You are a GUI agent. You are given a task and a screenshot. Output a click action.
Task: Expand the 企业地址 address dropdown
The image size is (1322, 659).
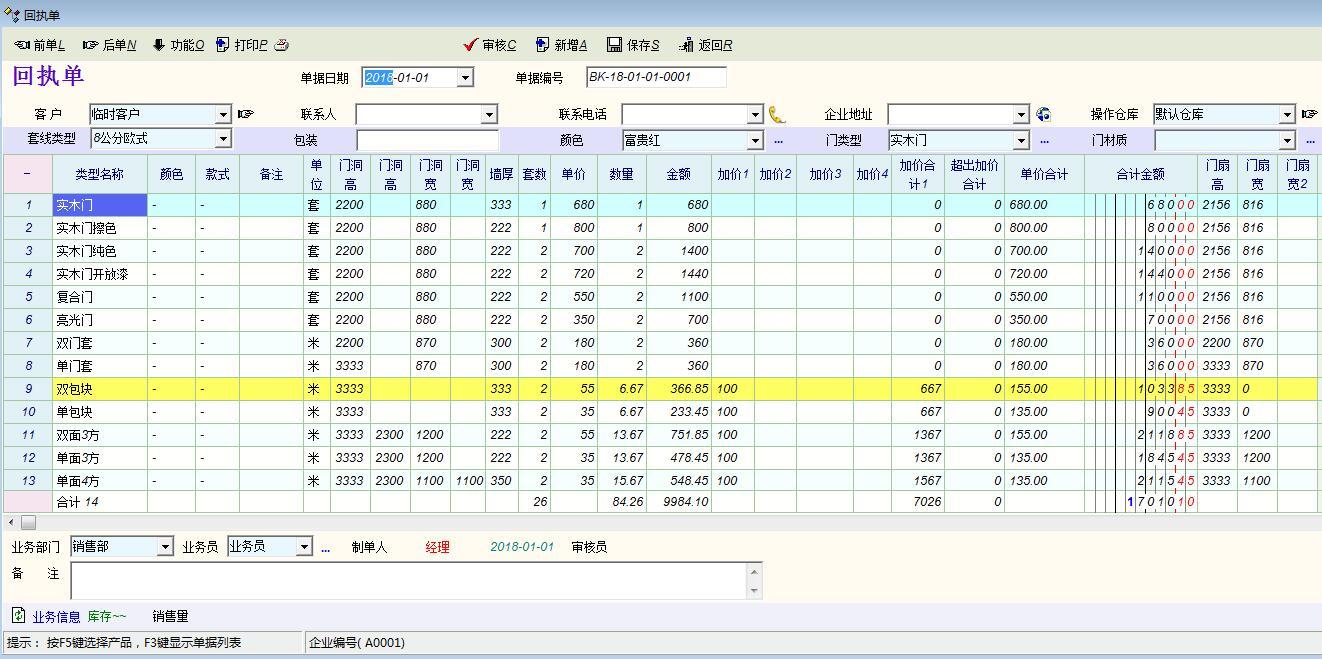[x=1021, y=115]
